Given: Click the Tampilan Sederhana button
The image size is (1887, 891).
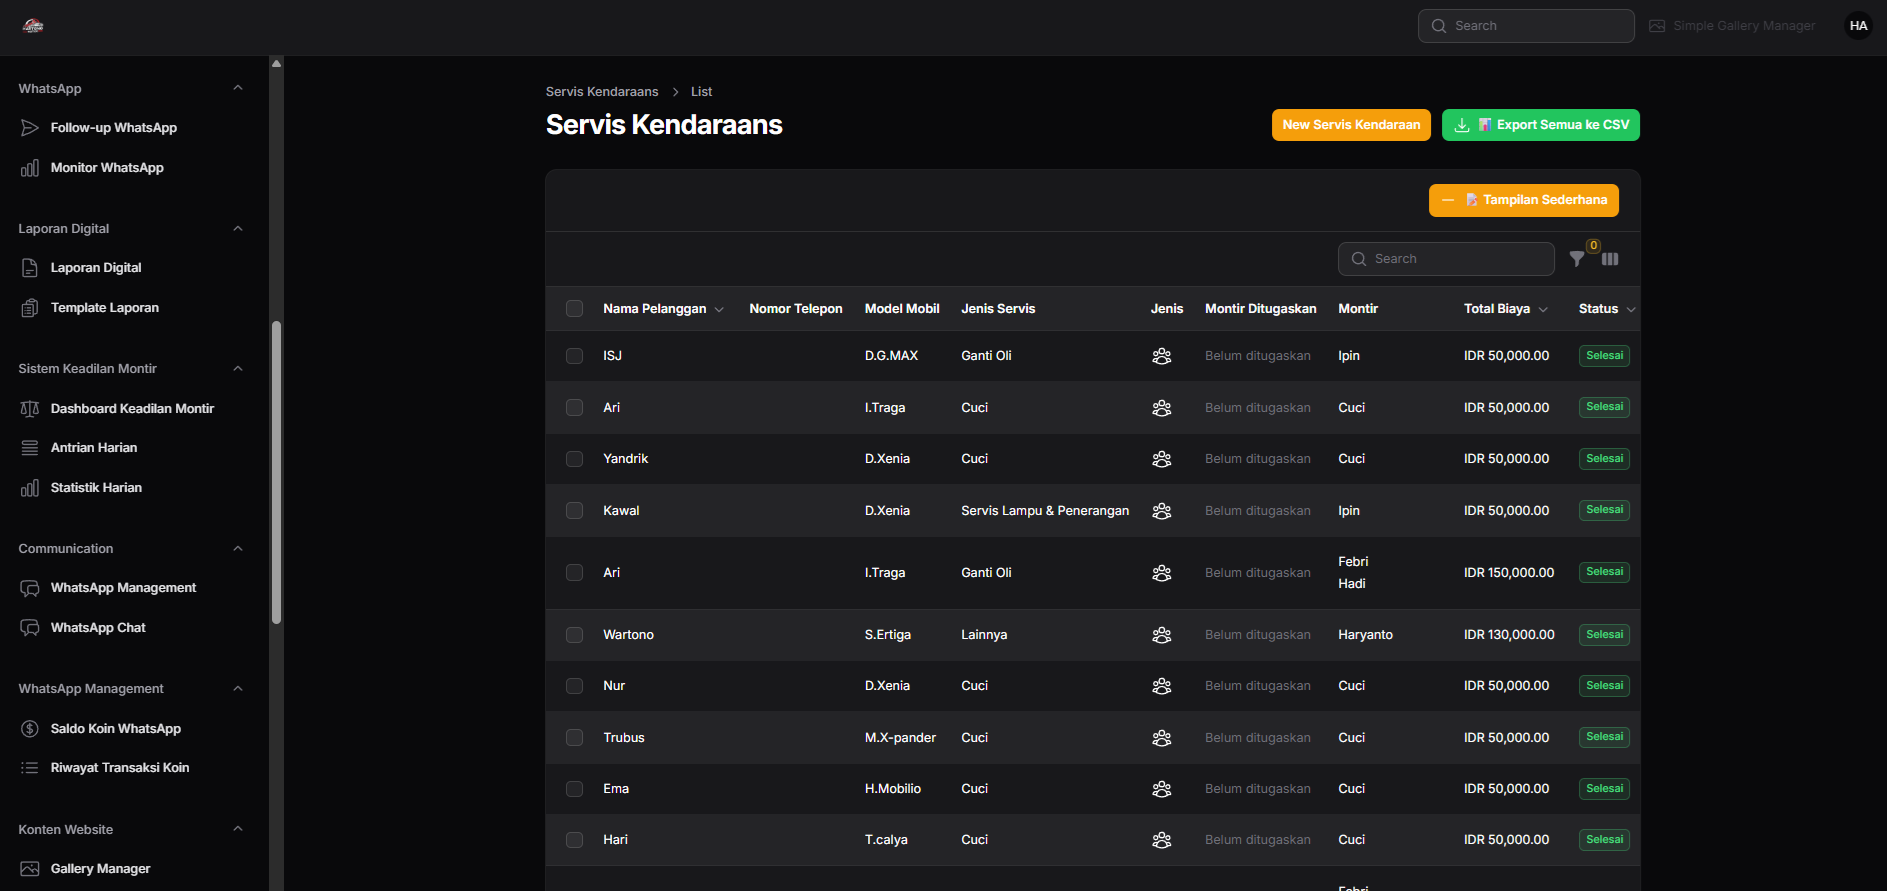Looking at the screenshot, I should (x=1523, y=200).
